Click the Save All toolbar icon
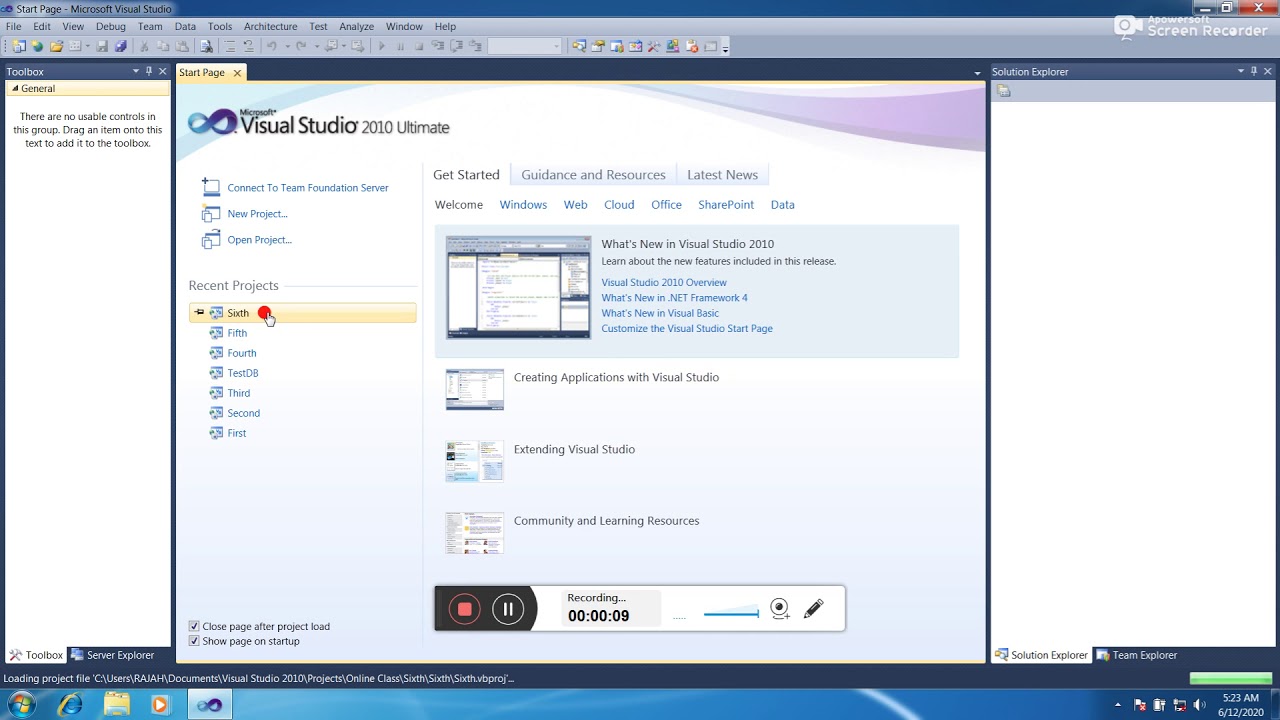 tap(120, 46)
